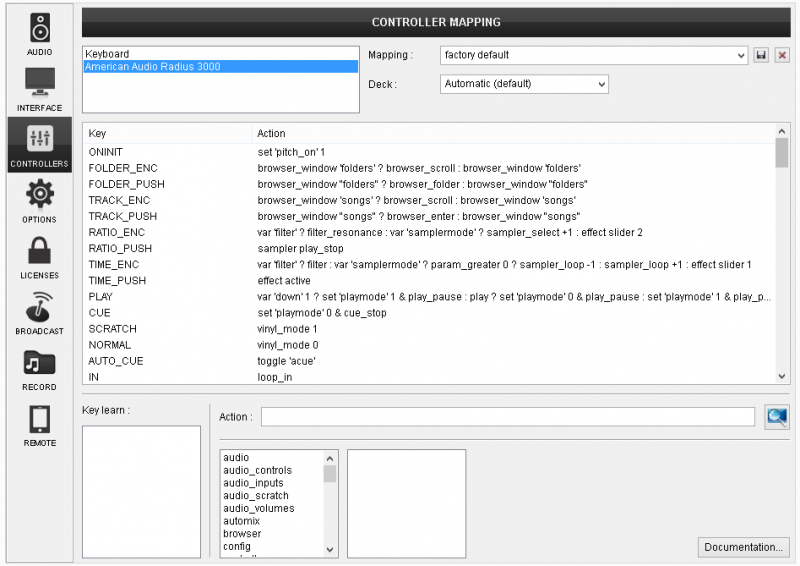Select the Controllers sidebar icon
Viewport: 800px width, 566px height.
pyautogui.click(x=40, y=145)
